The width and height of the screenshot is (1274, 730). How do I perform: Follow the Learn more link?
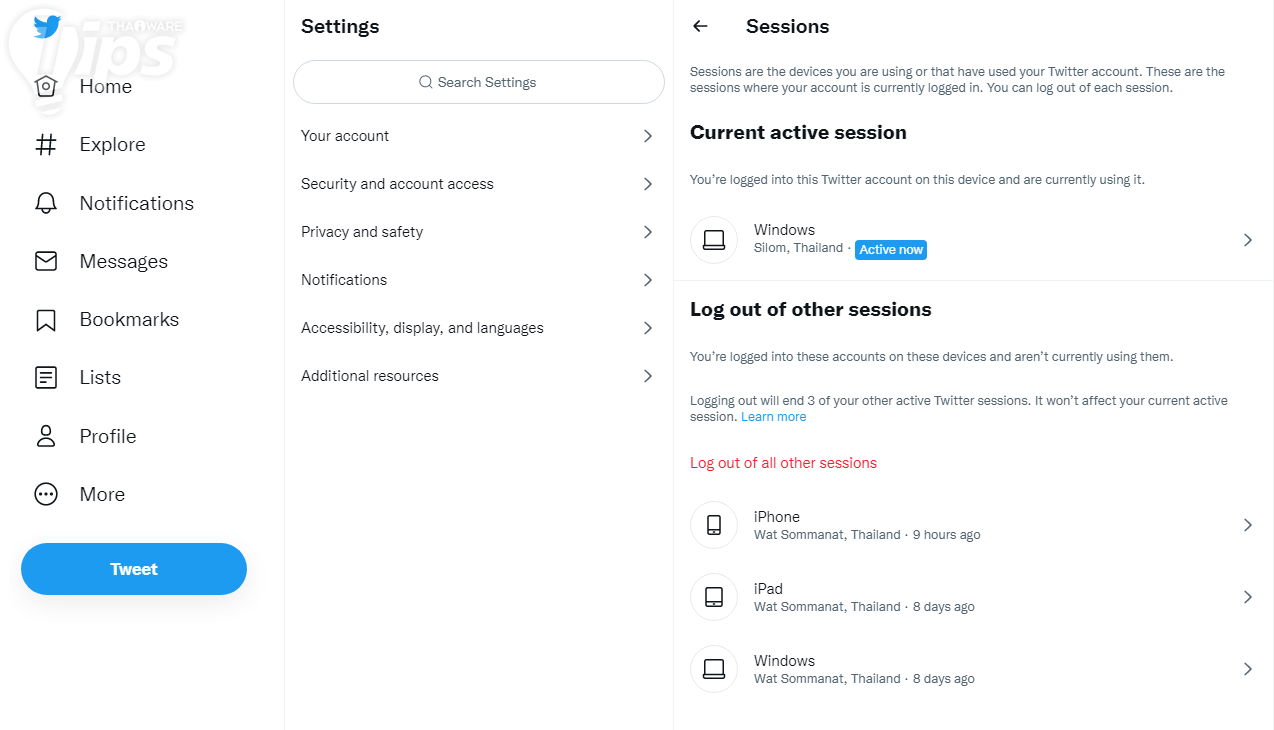tap(773, 417)
